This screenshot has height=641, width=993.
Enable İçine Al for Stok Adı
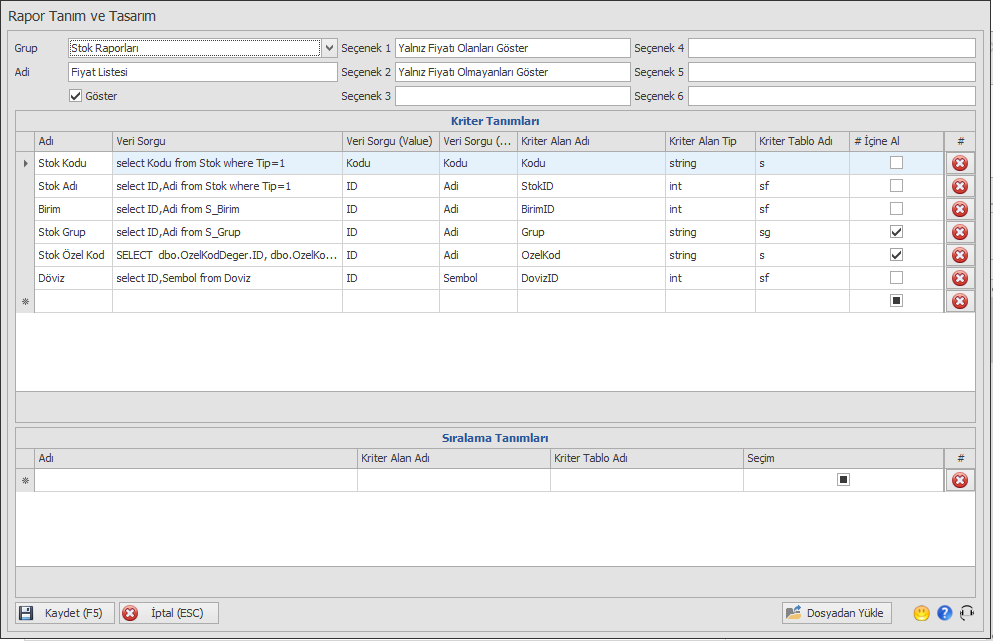(896, 186)
